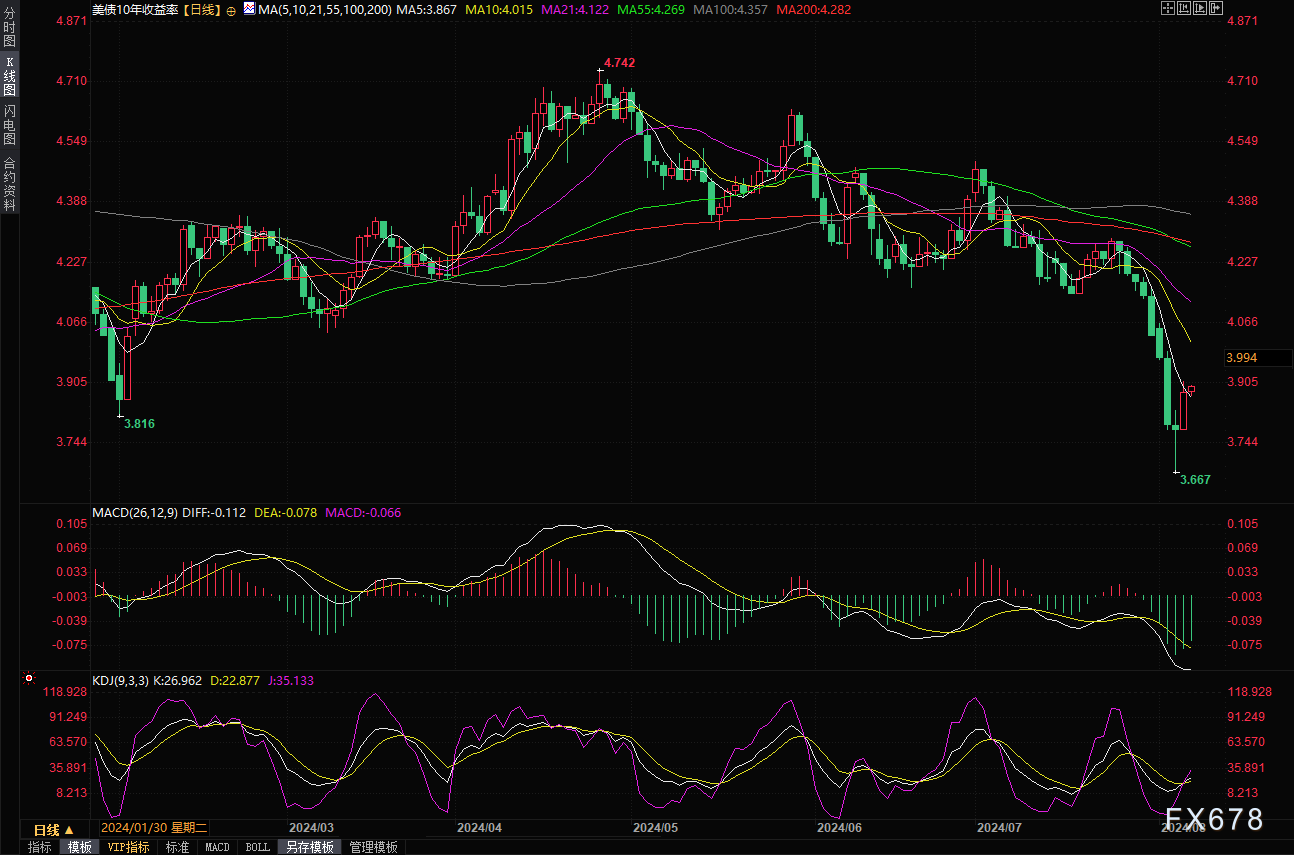Screen dimensions: 1294x855
Task: Select the 指标 tab at bottom
Action: pyautogui.click(x=40, y=847)
